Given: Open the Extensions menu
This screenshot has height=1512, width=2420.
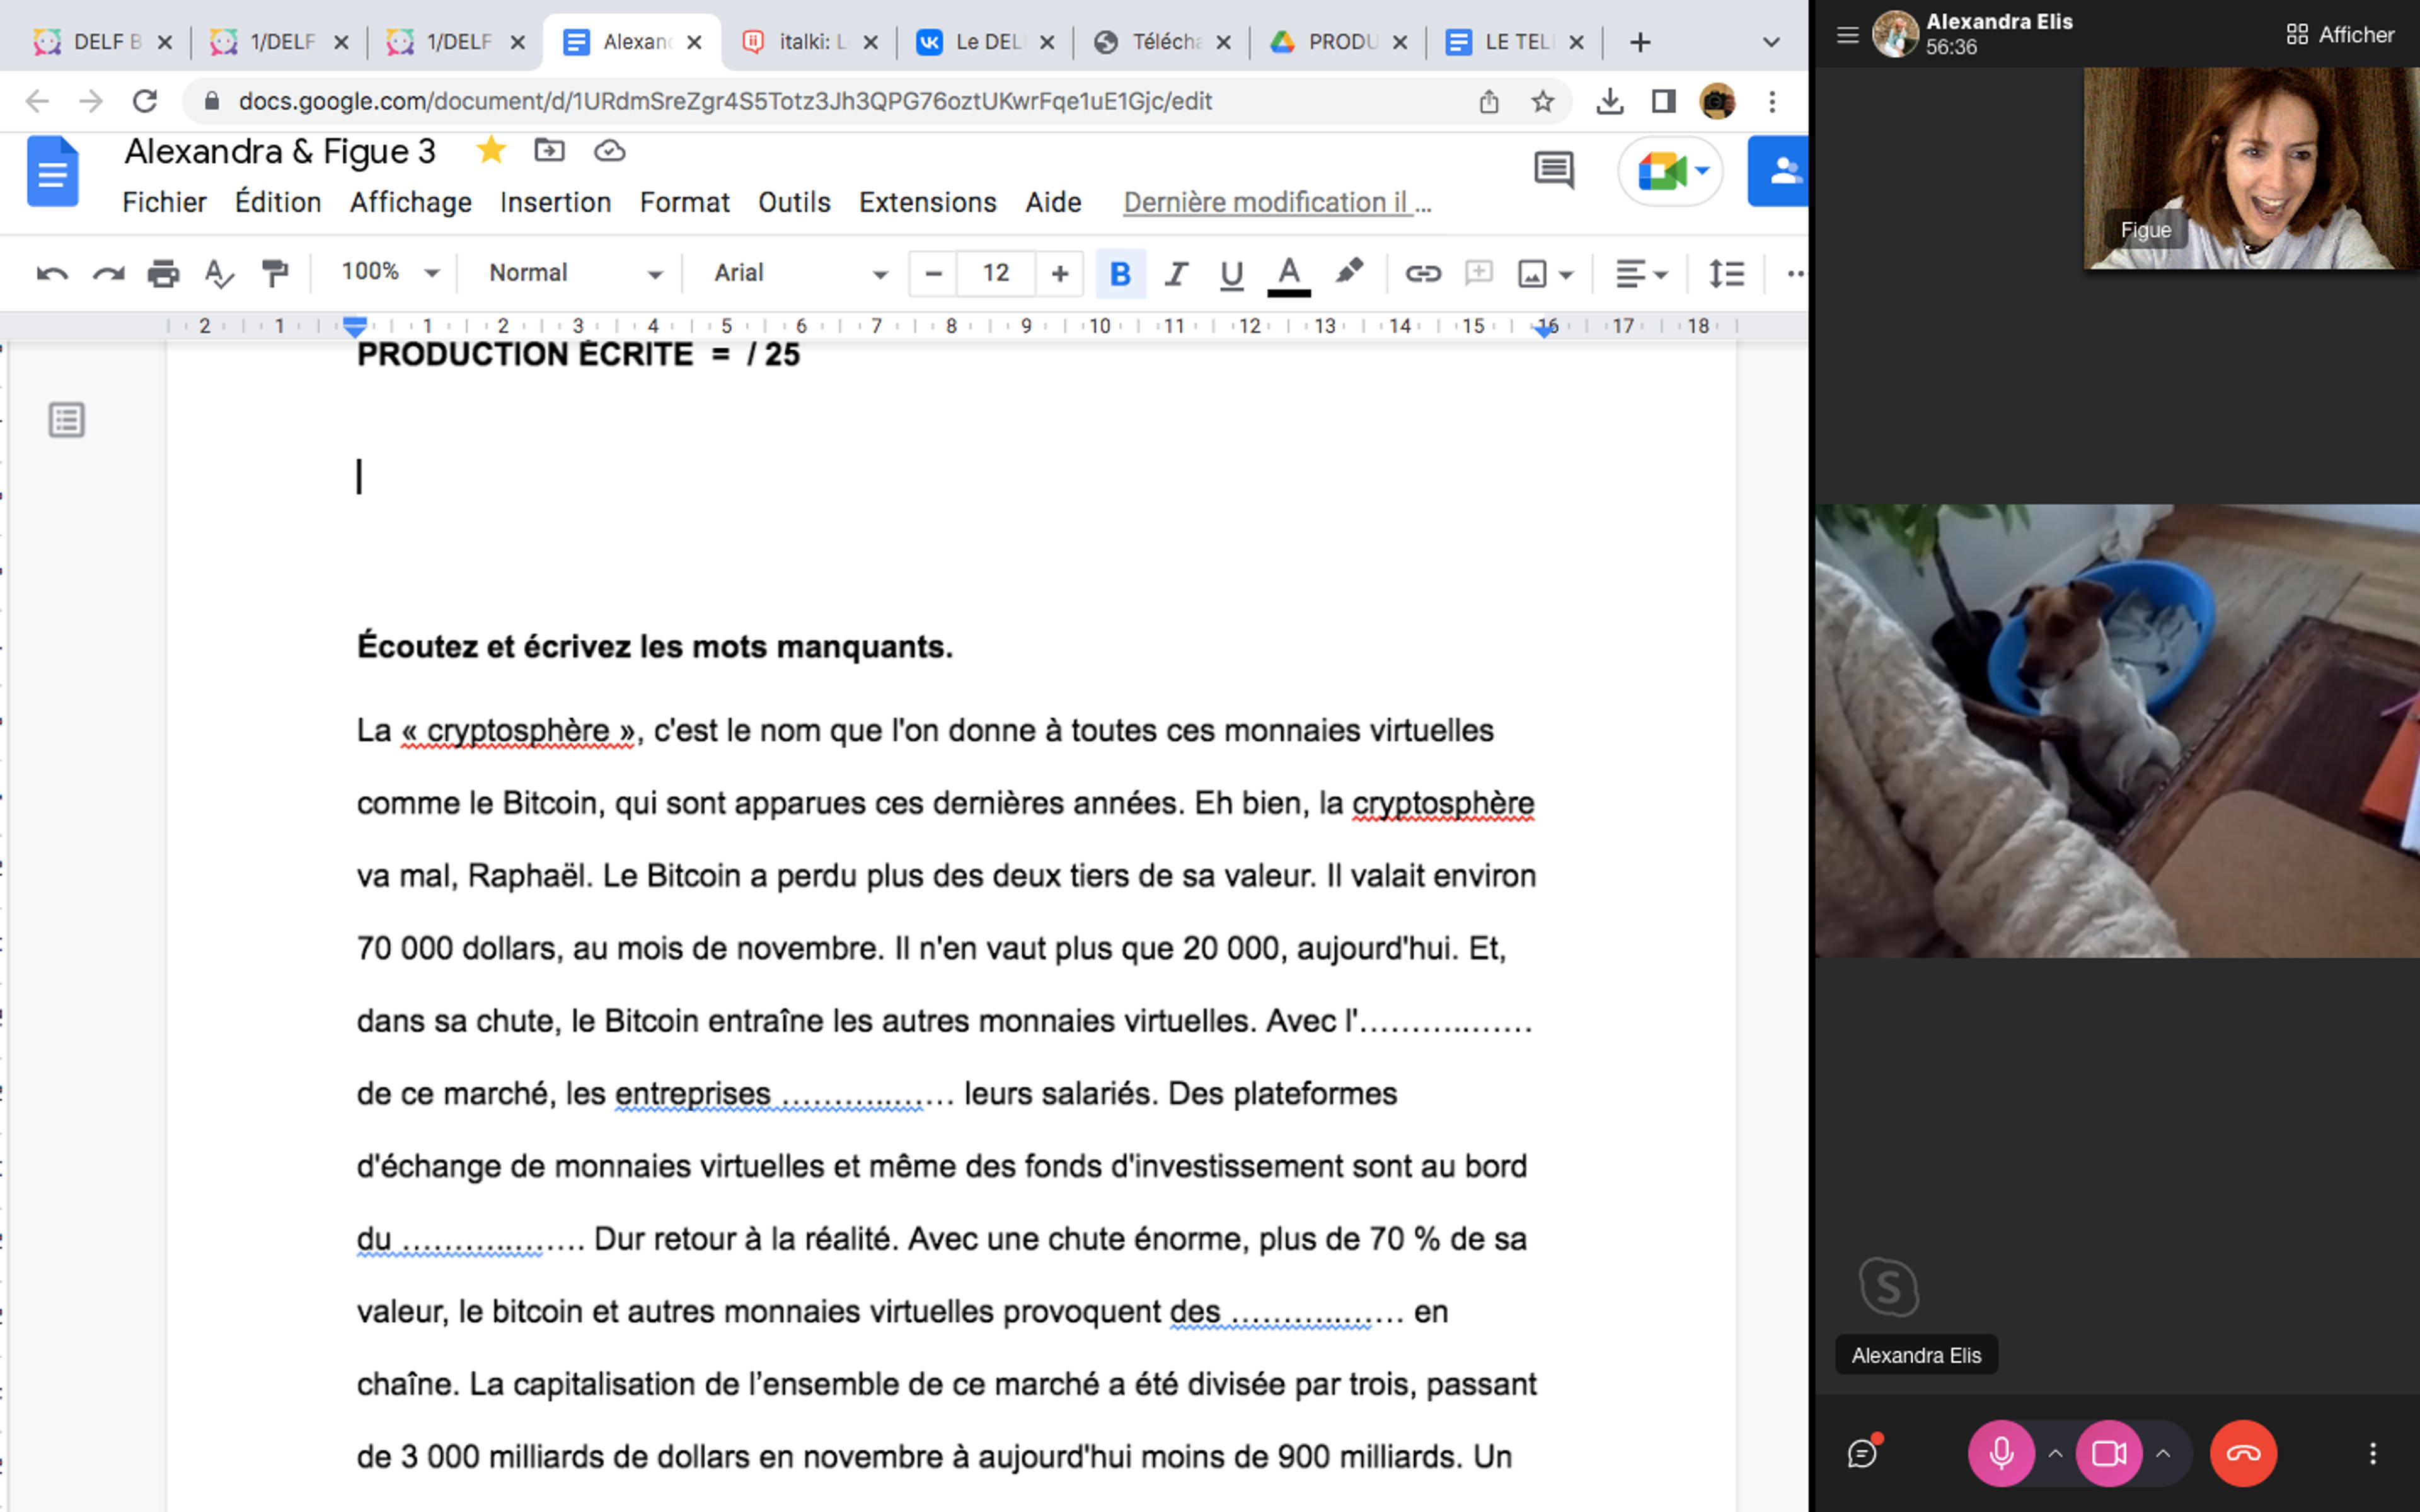Looking at the screenshot, I should [927, 202].
